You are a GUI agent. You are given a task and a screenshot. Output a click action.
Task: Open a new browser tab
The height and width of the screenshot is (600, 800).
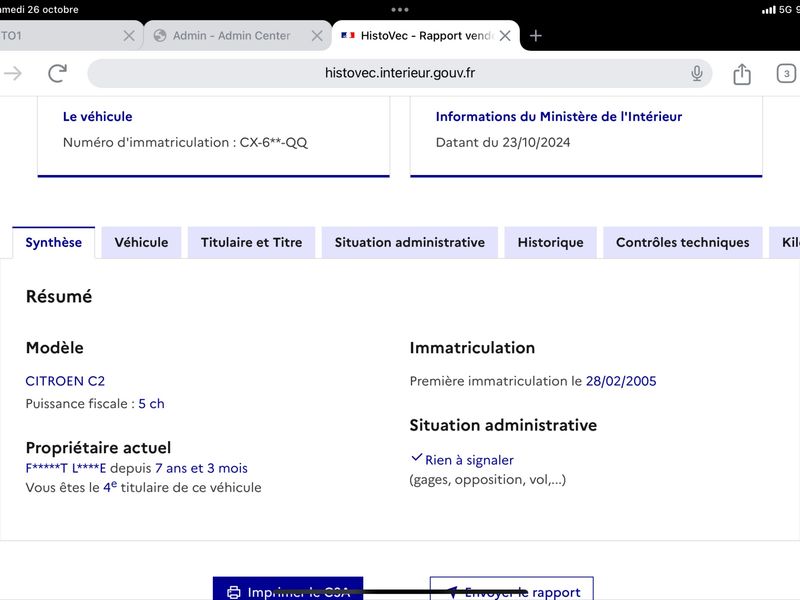click(536, 36)
